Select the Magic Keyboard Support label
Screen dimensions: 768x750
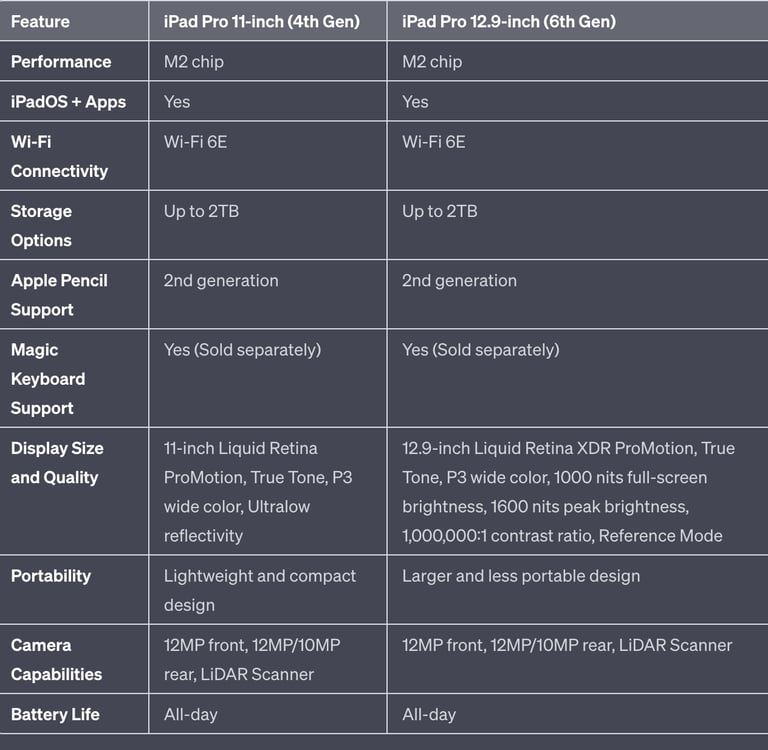(48, 379)
